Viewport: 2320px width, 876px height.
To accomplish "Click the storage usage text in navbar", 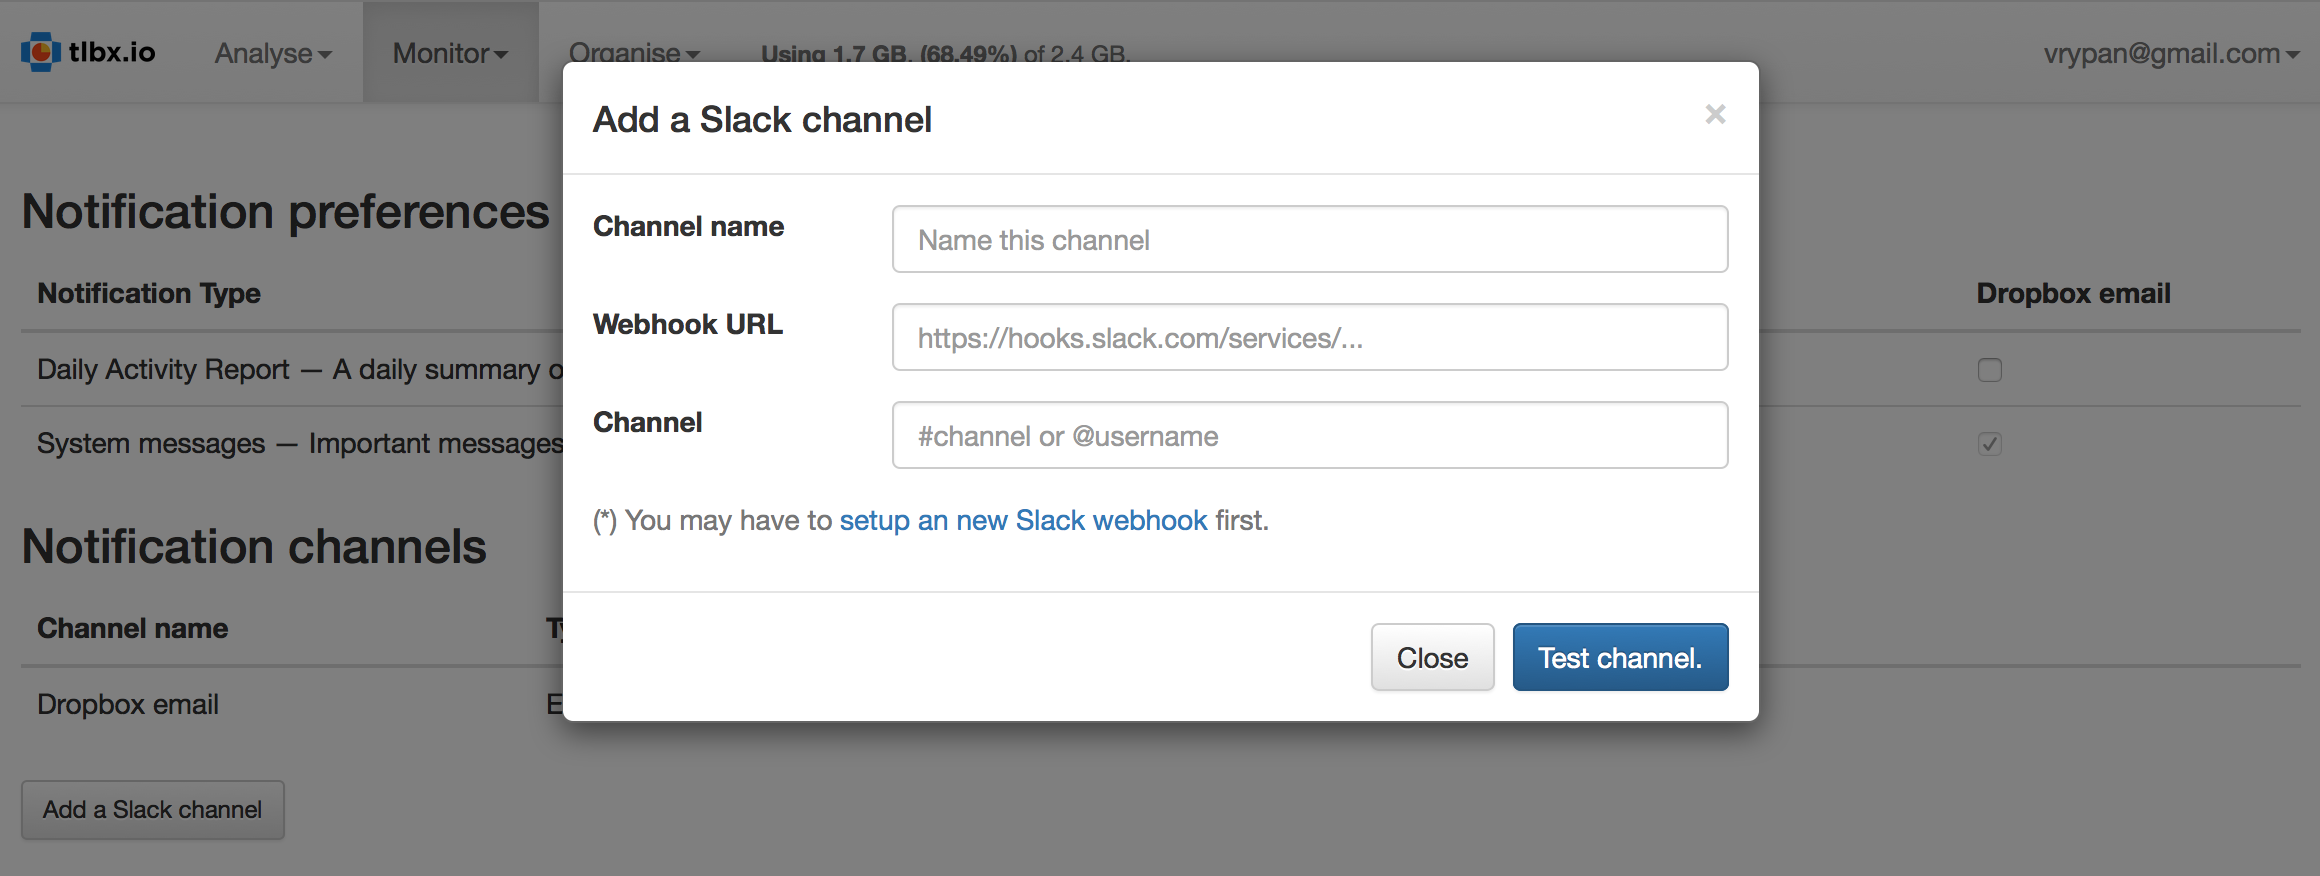I will click(x=946, y=53).
